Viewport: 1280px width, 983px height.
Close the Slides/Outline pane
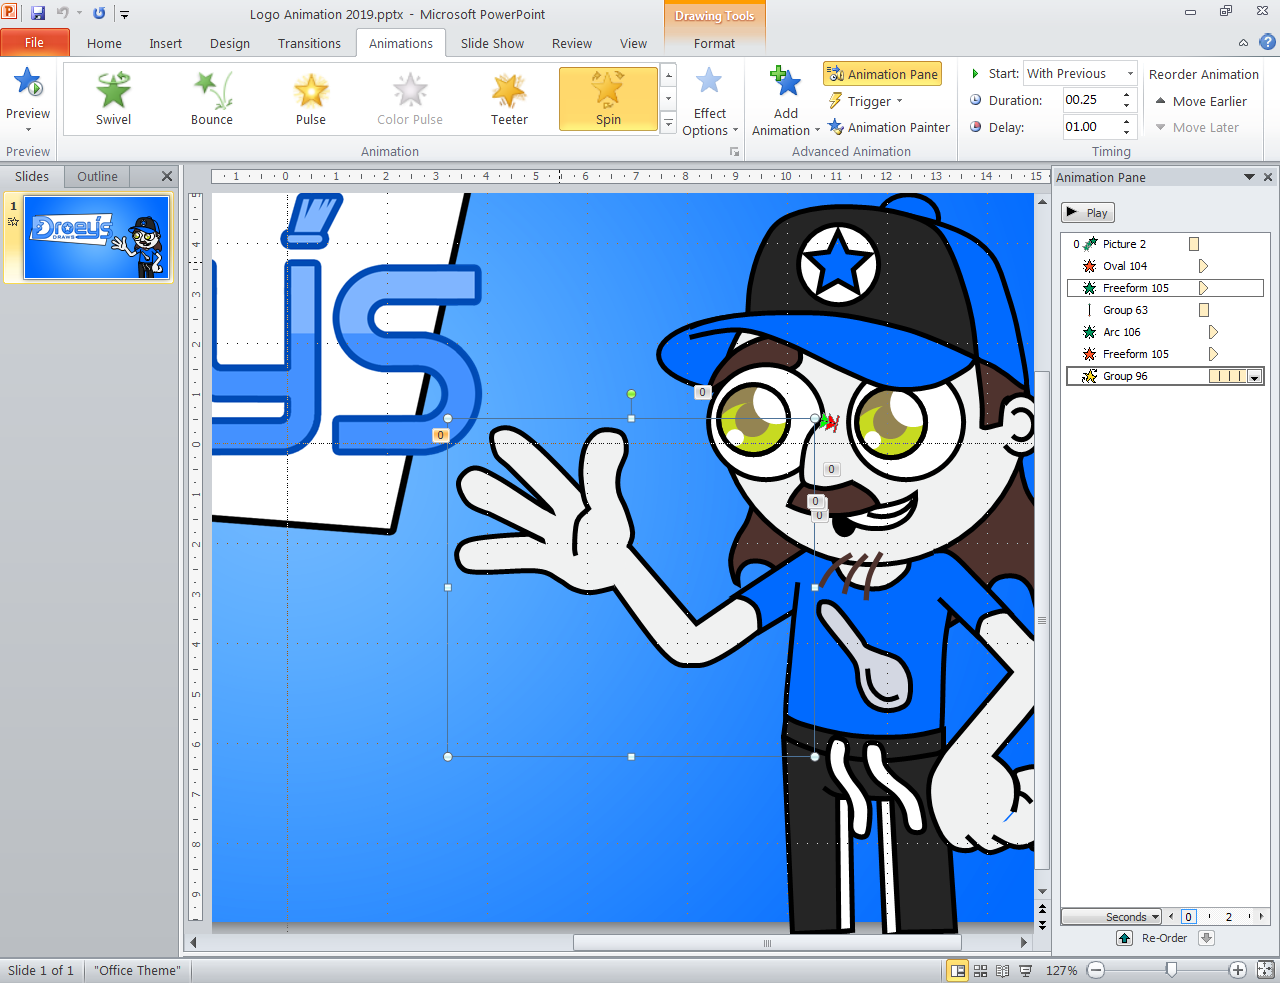[167, 176]
